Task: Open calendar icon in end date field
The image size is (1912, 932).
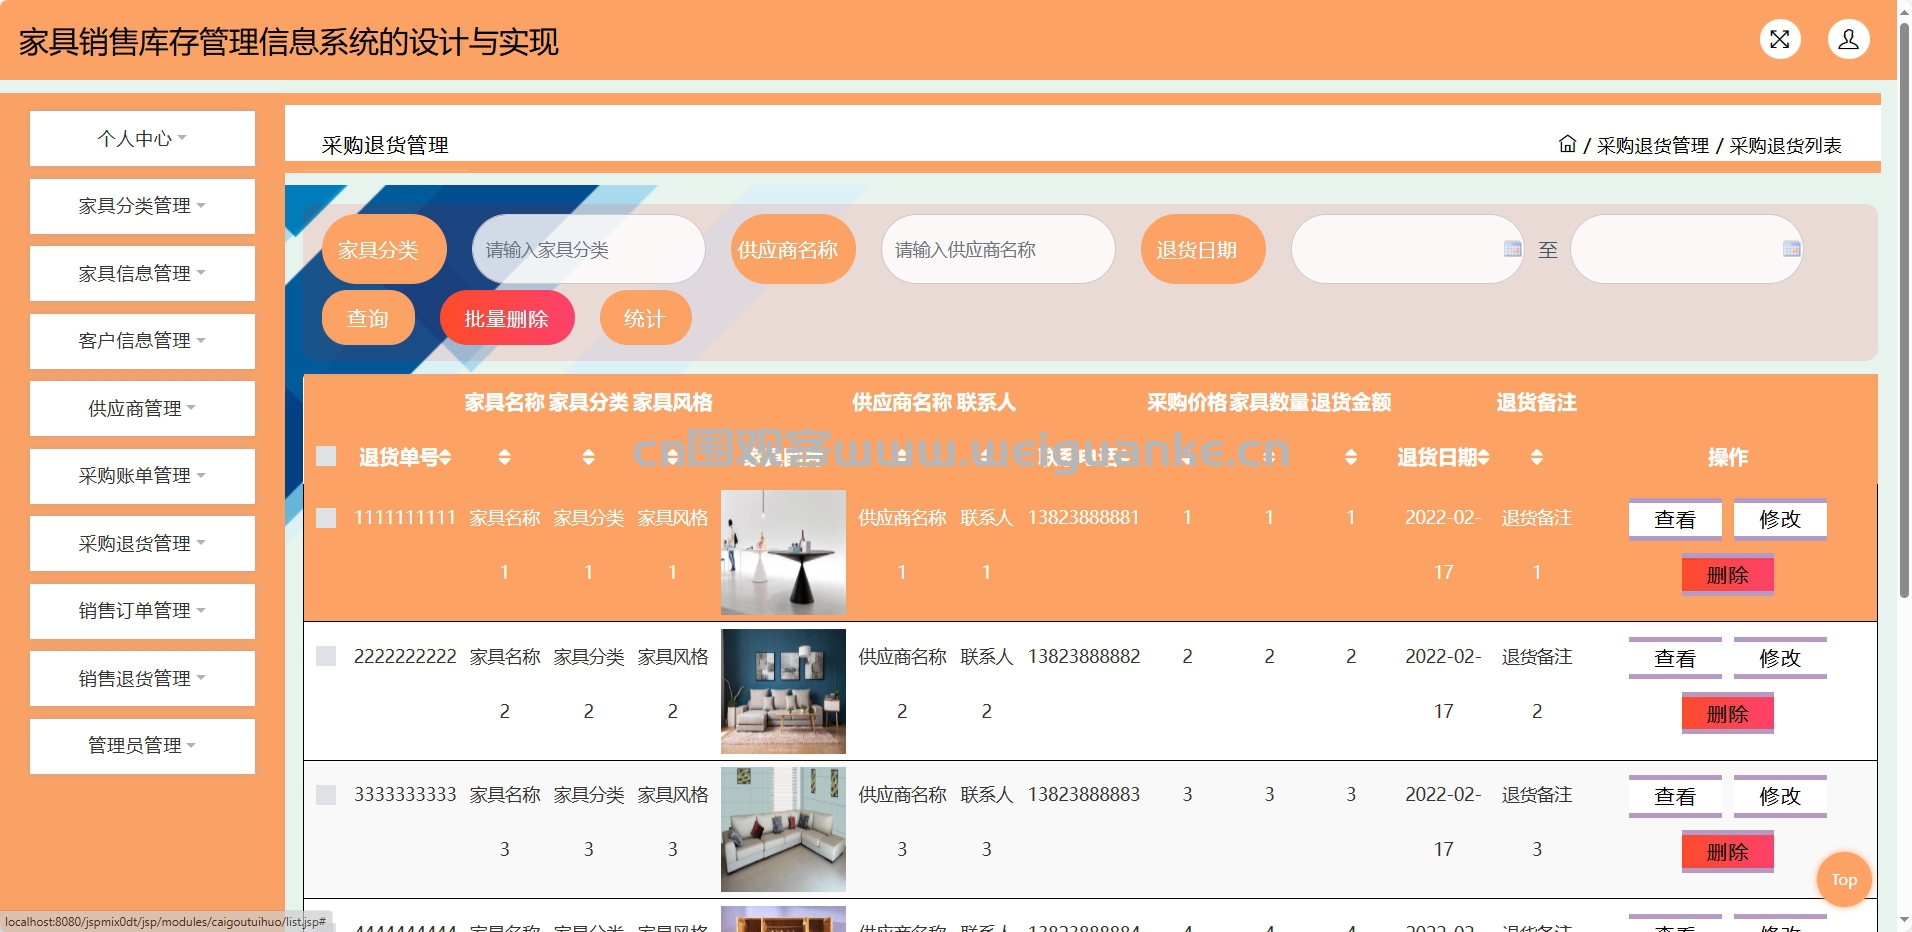Action: click(x=1792, y=249)
